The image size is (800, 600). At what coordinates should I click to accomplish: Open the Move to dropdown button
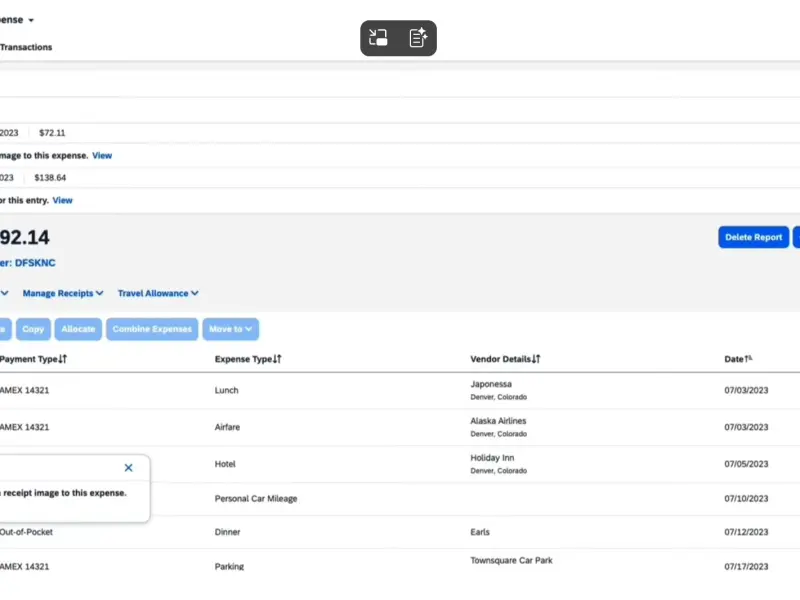(230, 329)
